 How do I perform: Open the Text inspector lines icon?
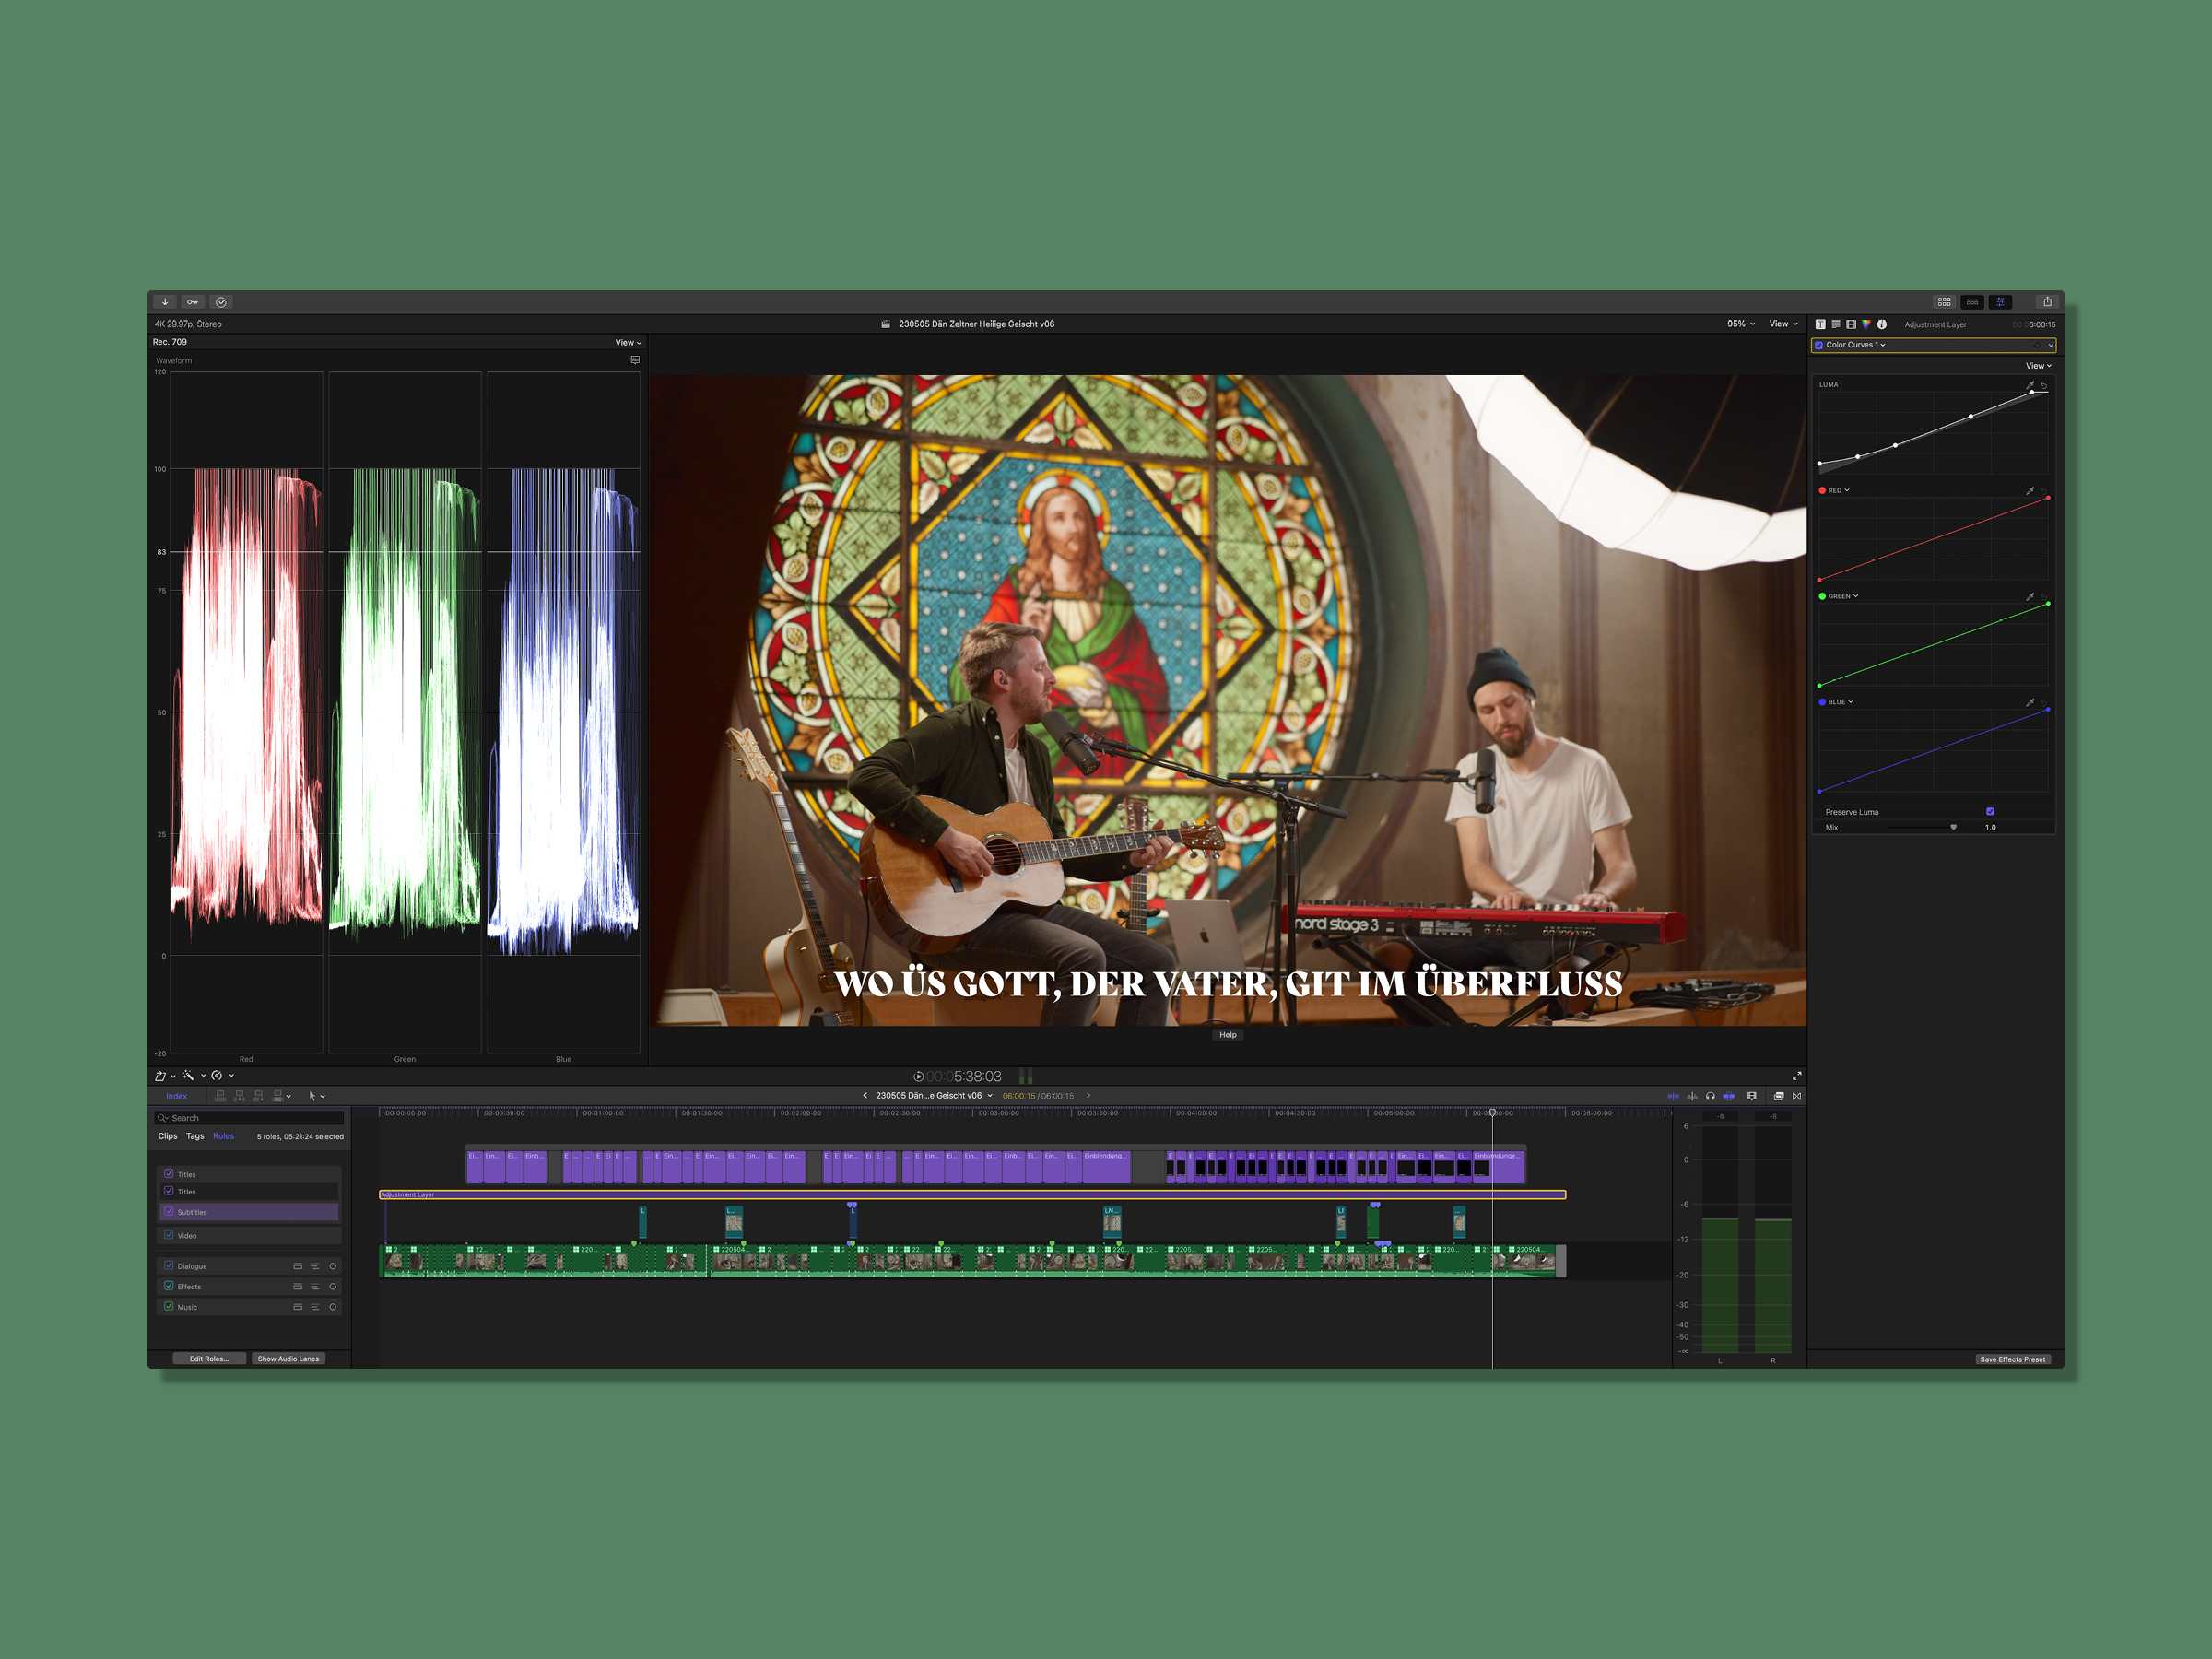click(1835, 324)
